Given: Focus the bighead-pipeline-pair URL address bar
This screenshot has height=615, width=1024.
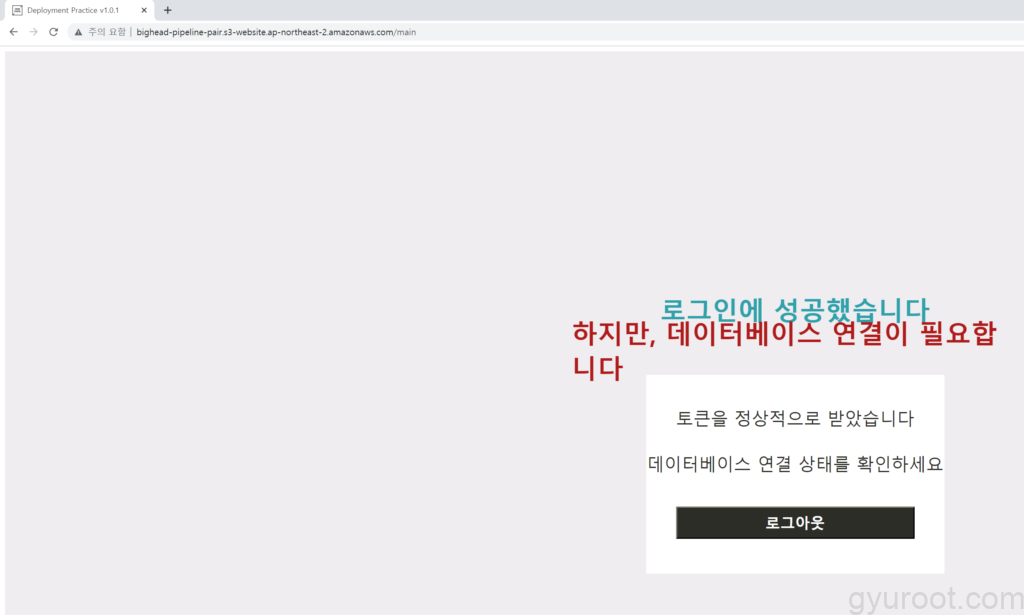Looking at the screenshot, I should pos(276,32).
